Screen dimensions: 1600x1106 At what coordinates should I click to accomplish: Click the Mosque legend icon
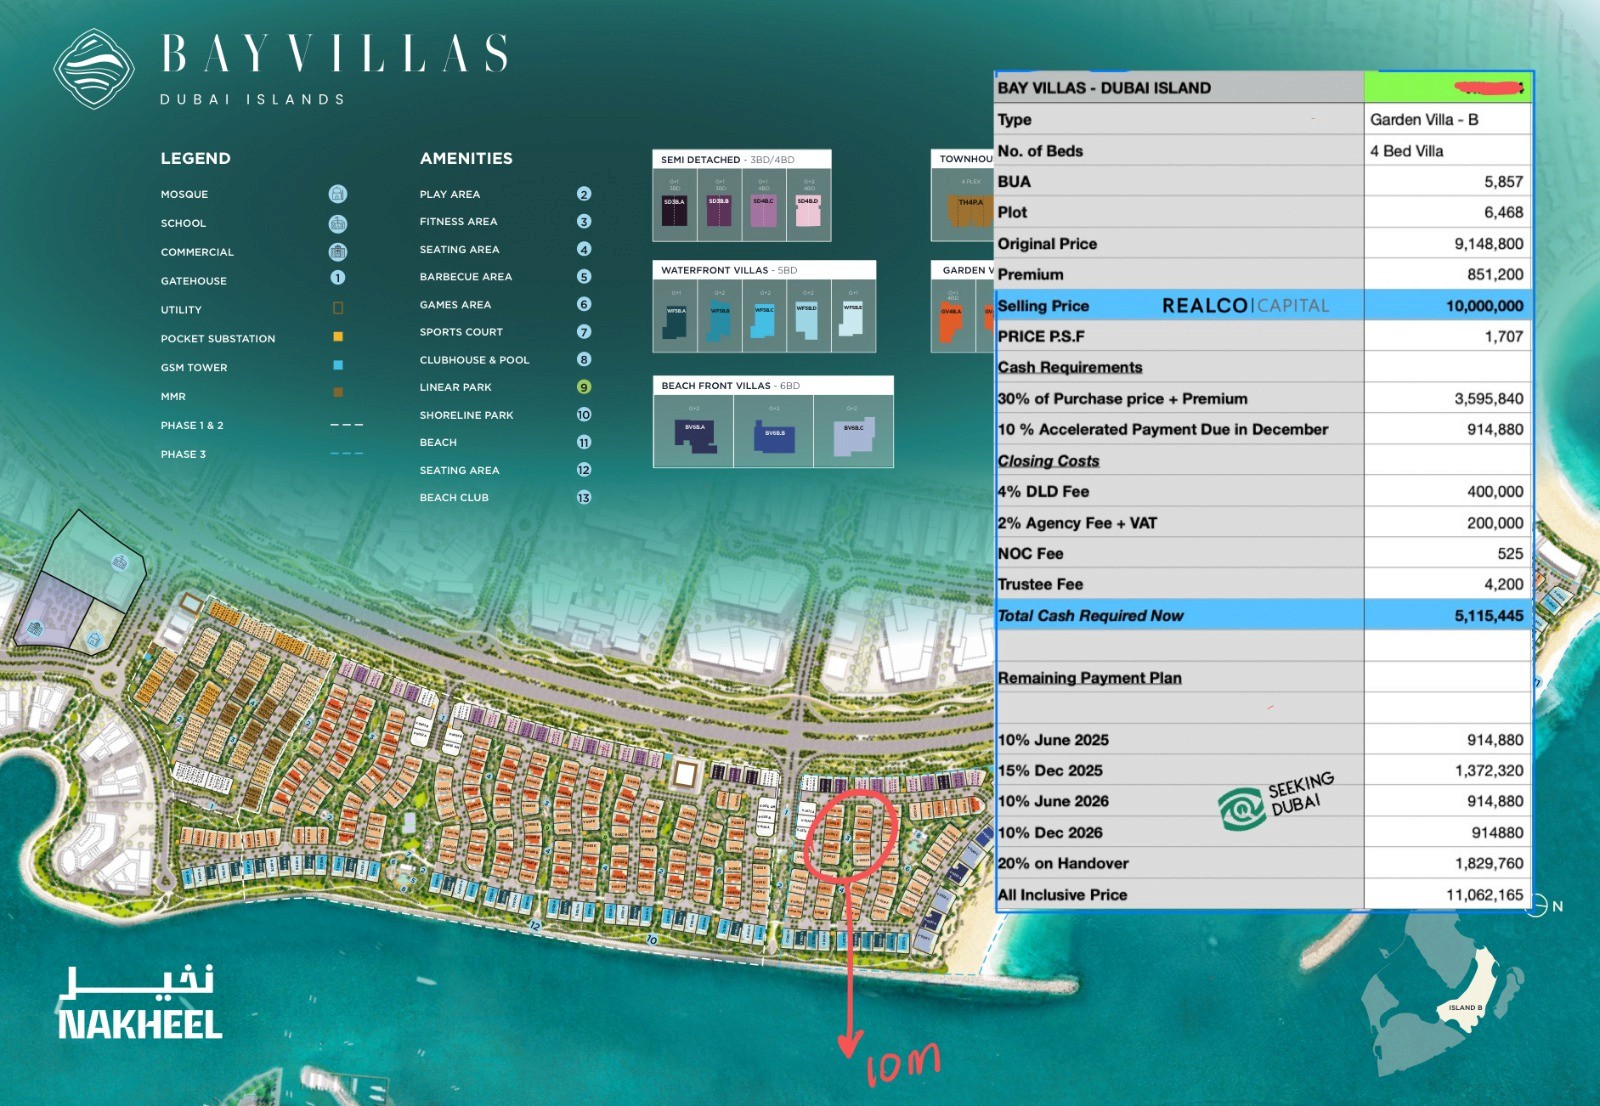(x=338, y=194)
